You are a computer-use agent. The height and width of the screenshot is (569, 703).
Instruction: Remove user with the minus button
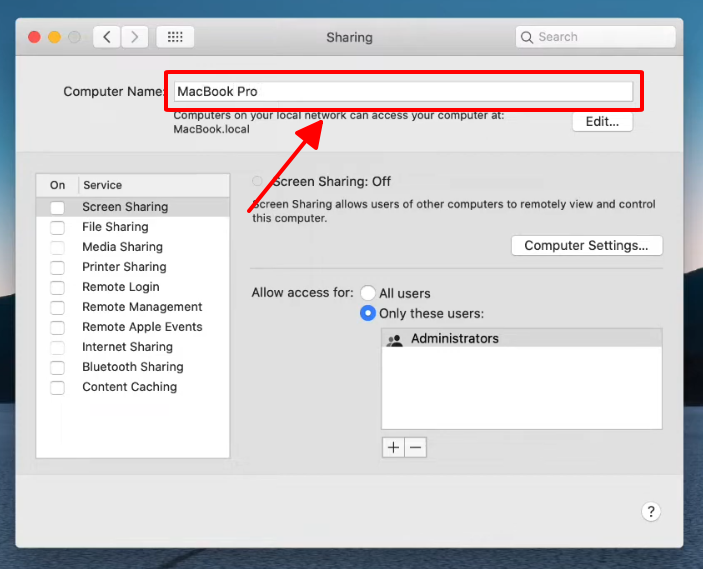click(x=416, y=447)
